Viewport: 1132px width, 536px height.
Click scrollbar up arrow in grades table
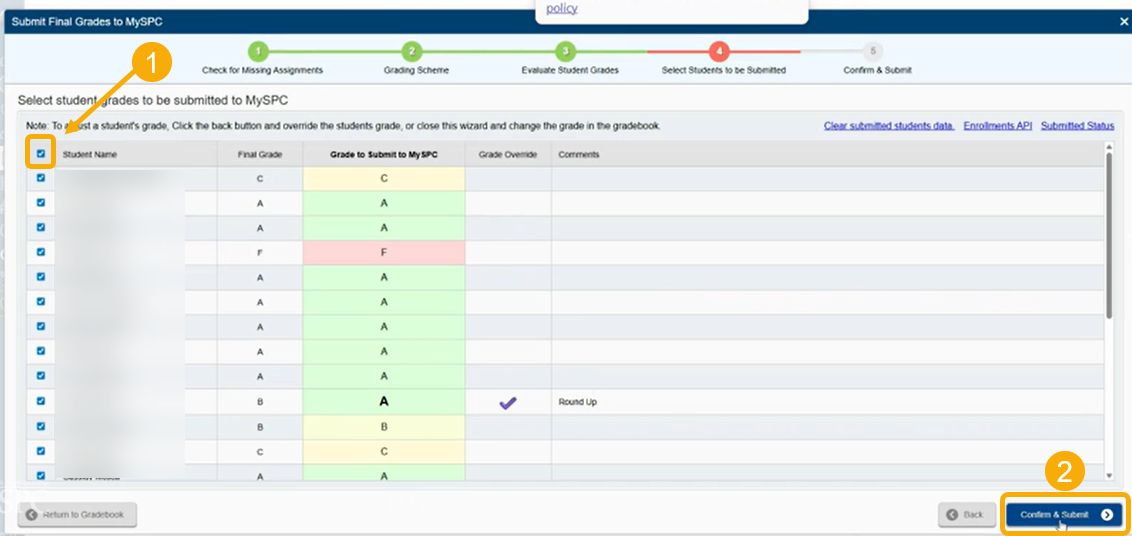coord(1110,147)
